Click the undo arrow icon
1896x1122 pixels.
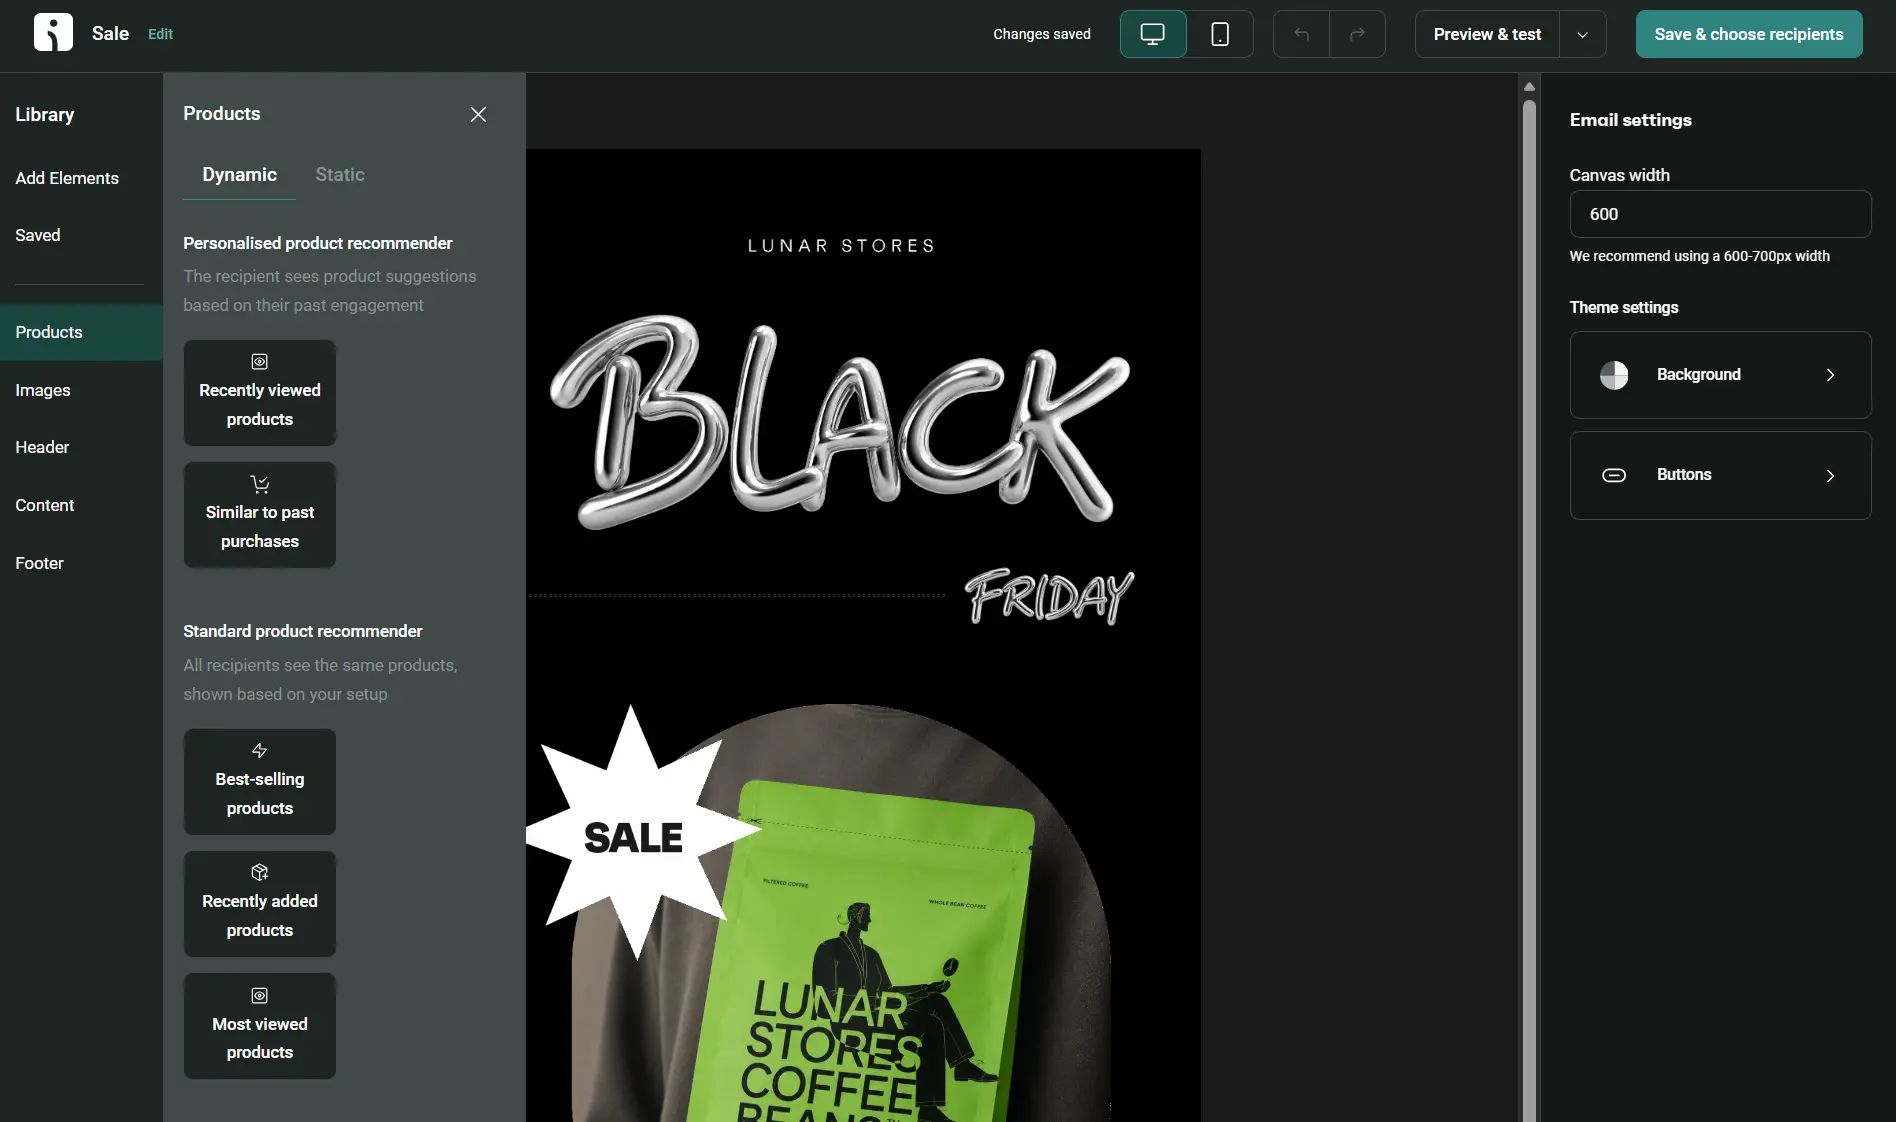point(1301,34)
